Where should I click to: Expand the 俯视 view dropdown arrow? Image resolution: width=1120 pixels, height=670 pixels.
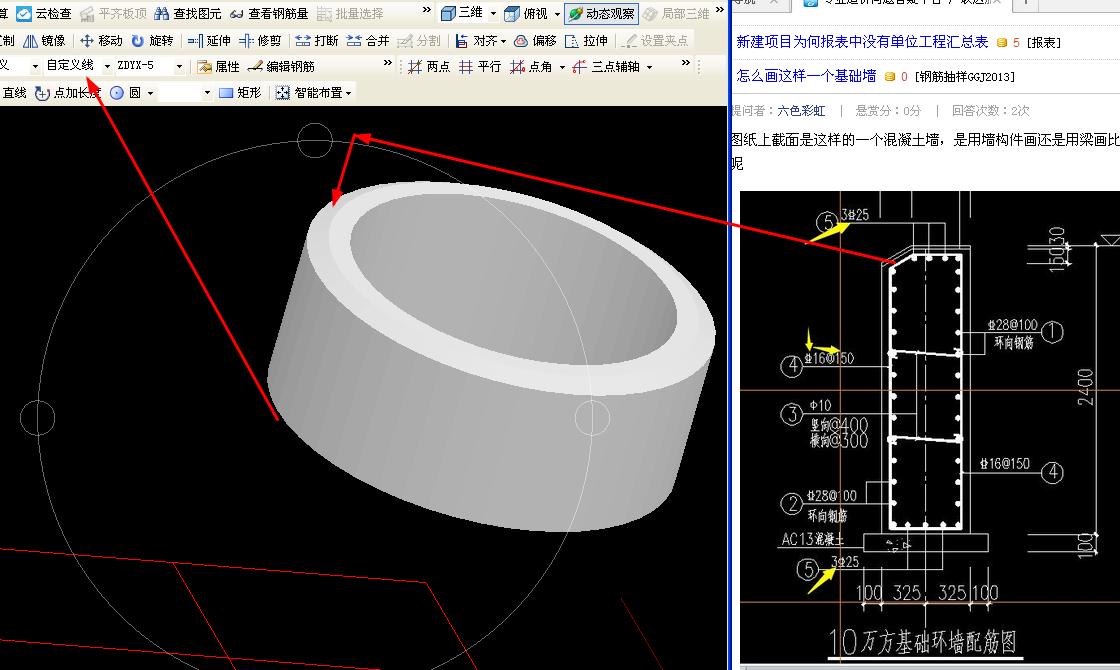tap(557, 14)
